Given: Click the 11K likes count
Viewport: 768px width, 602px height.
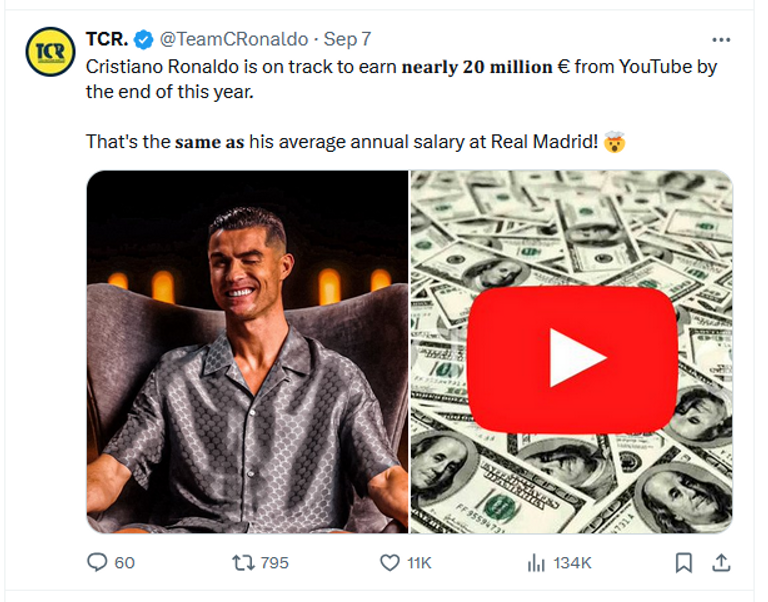Looking at the screenshot, I should (x=419, y=563).
